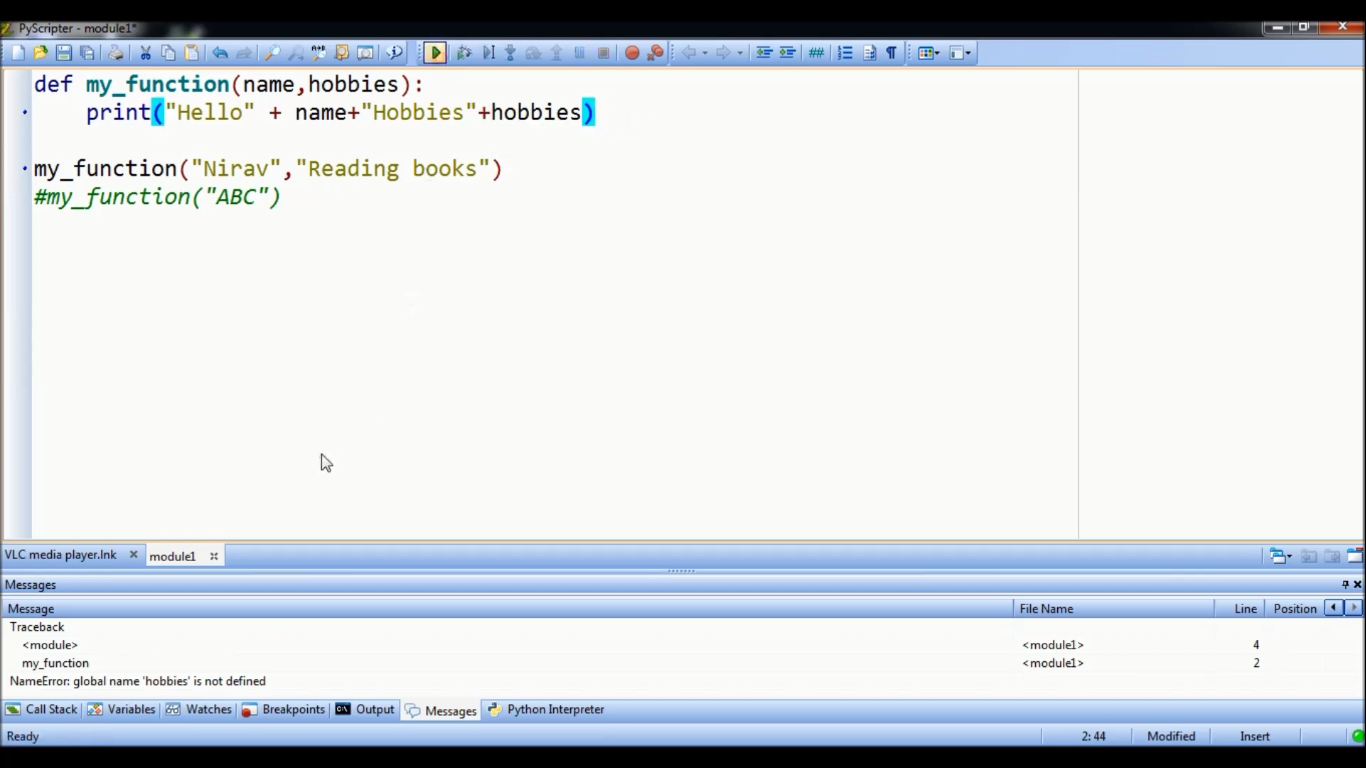The width and height of the screenshot is (1366, 768).
Task: Open the navigate-back history dropdown
Action: click(x=705, y=52)
